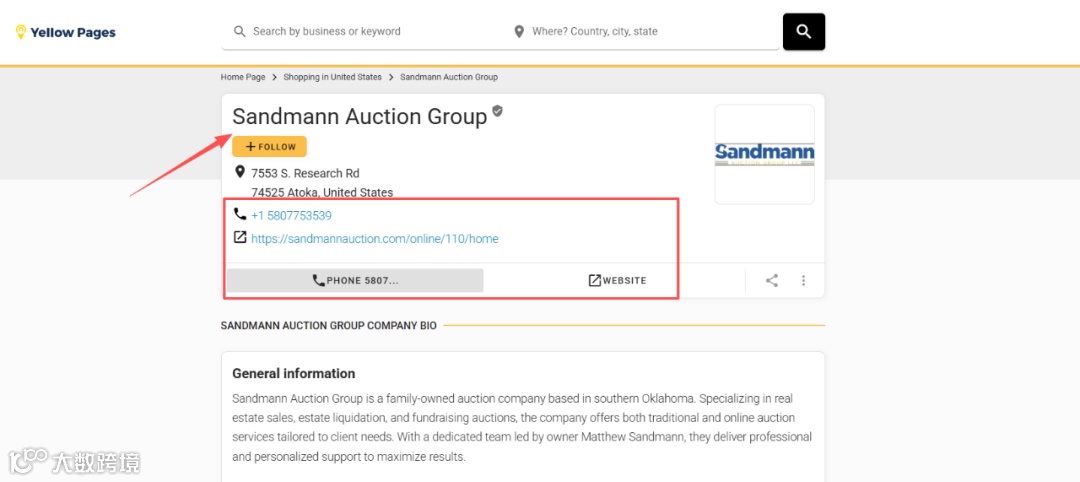The height and width of the screenshot is (482, 1080).
Task: Click the Yellow Pages logo
Action: click(66, 32)
